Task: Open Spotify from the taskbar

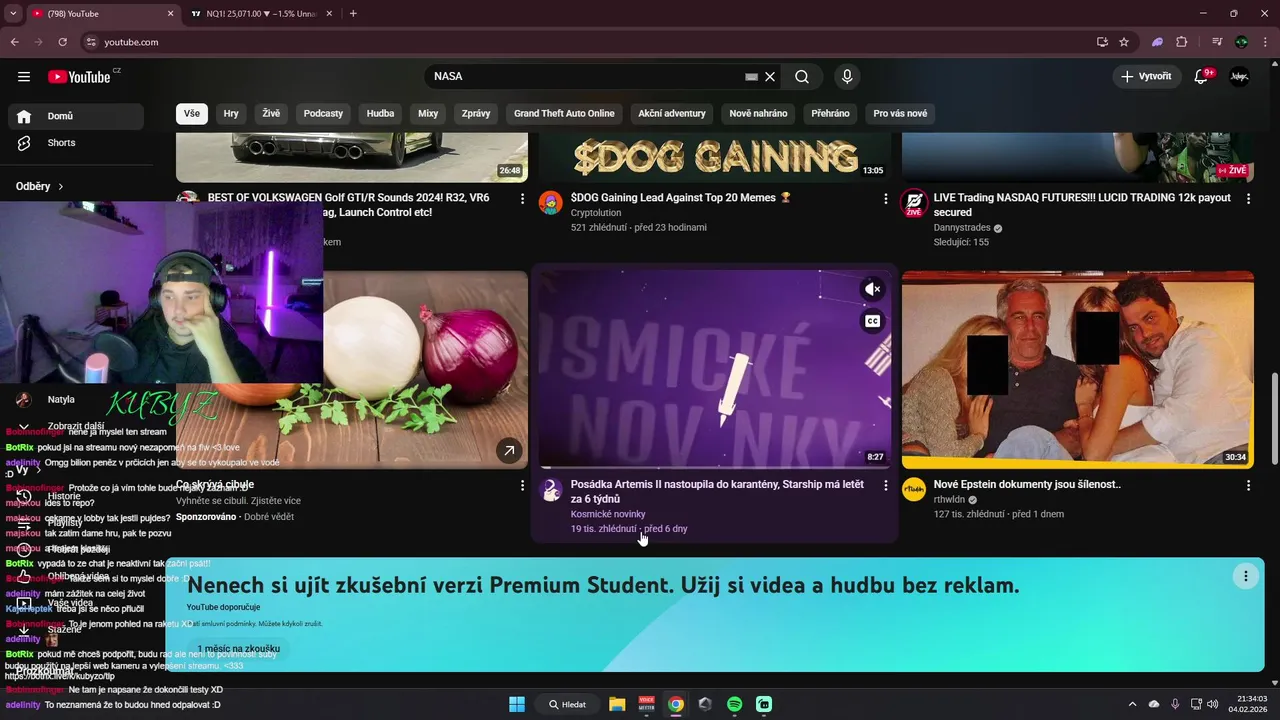Action: click(735, 704)
